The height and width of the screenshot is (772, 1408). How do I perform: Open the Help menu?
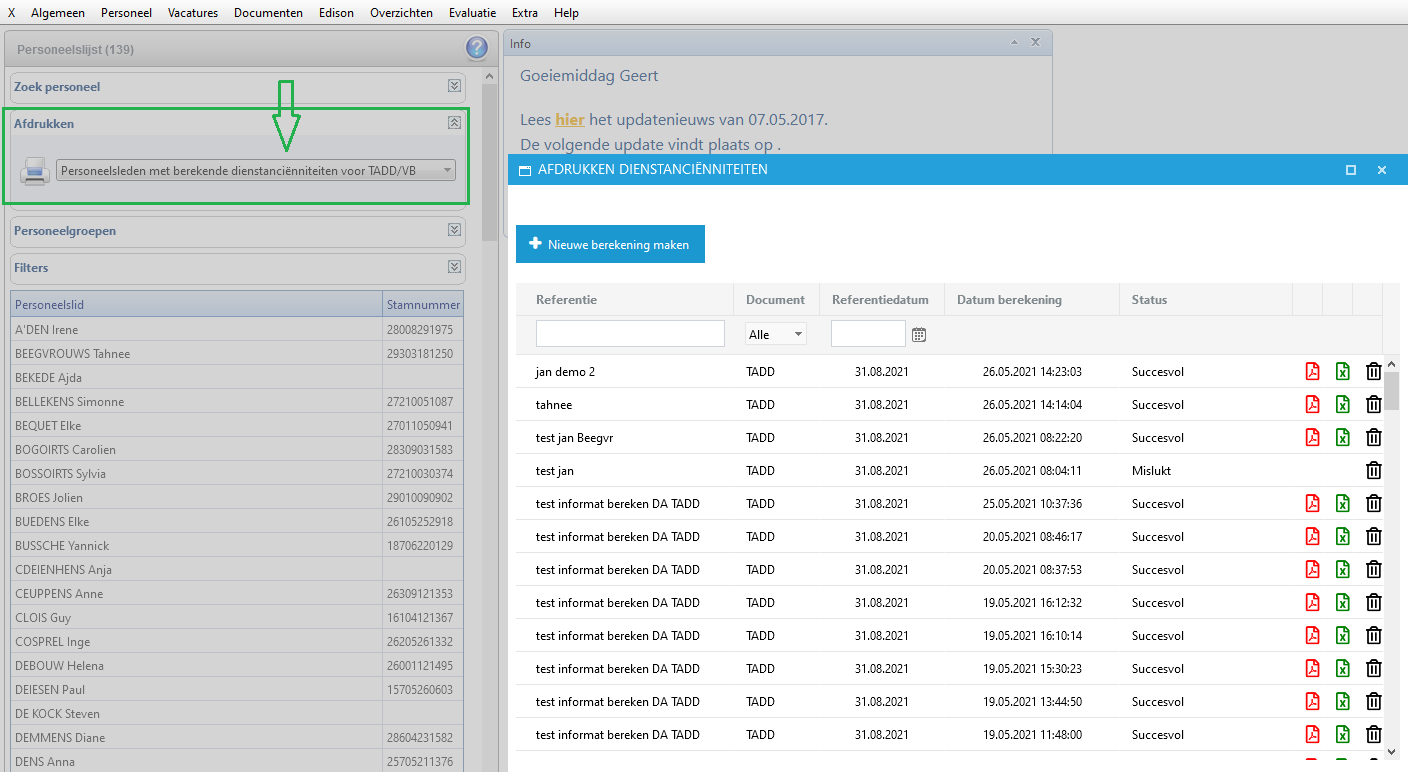(566, 13)
